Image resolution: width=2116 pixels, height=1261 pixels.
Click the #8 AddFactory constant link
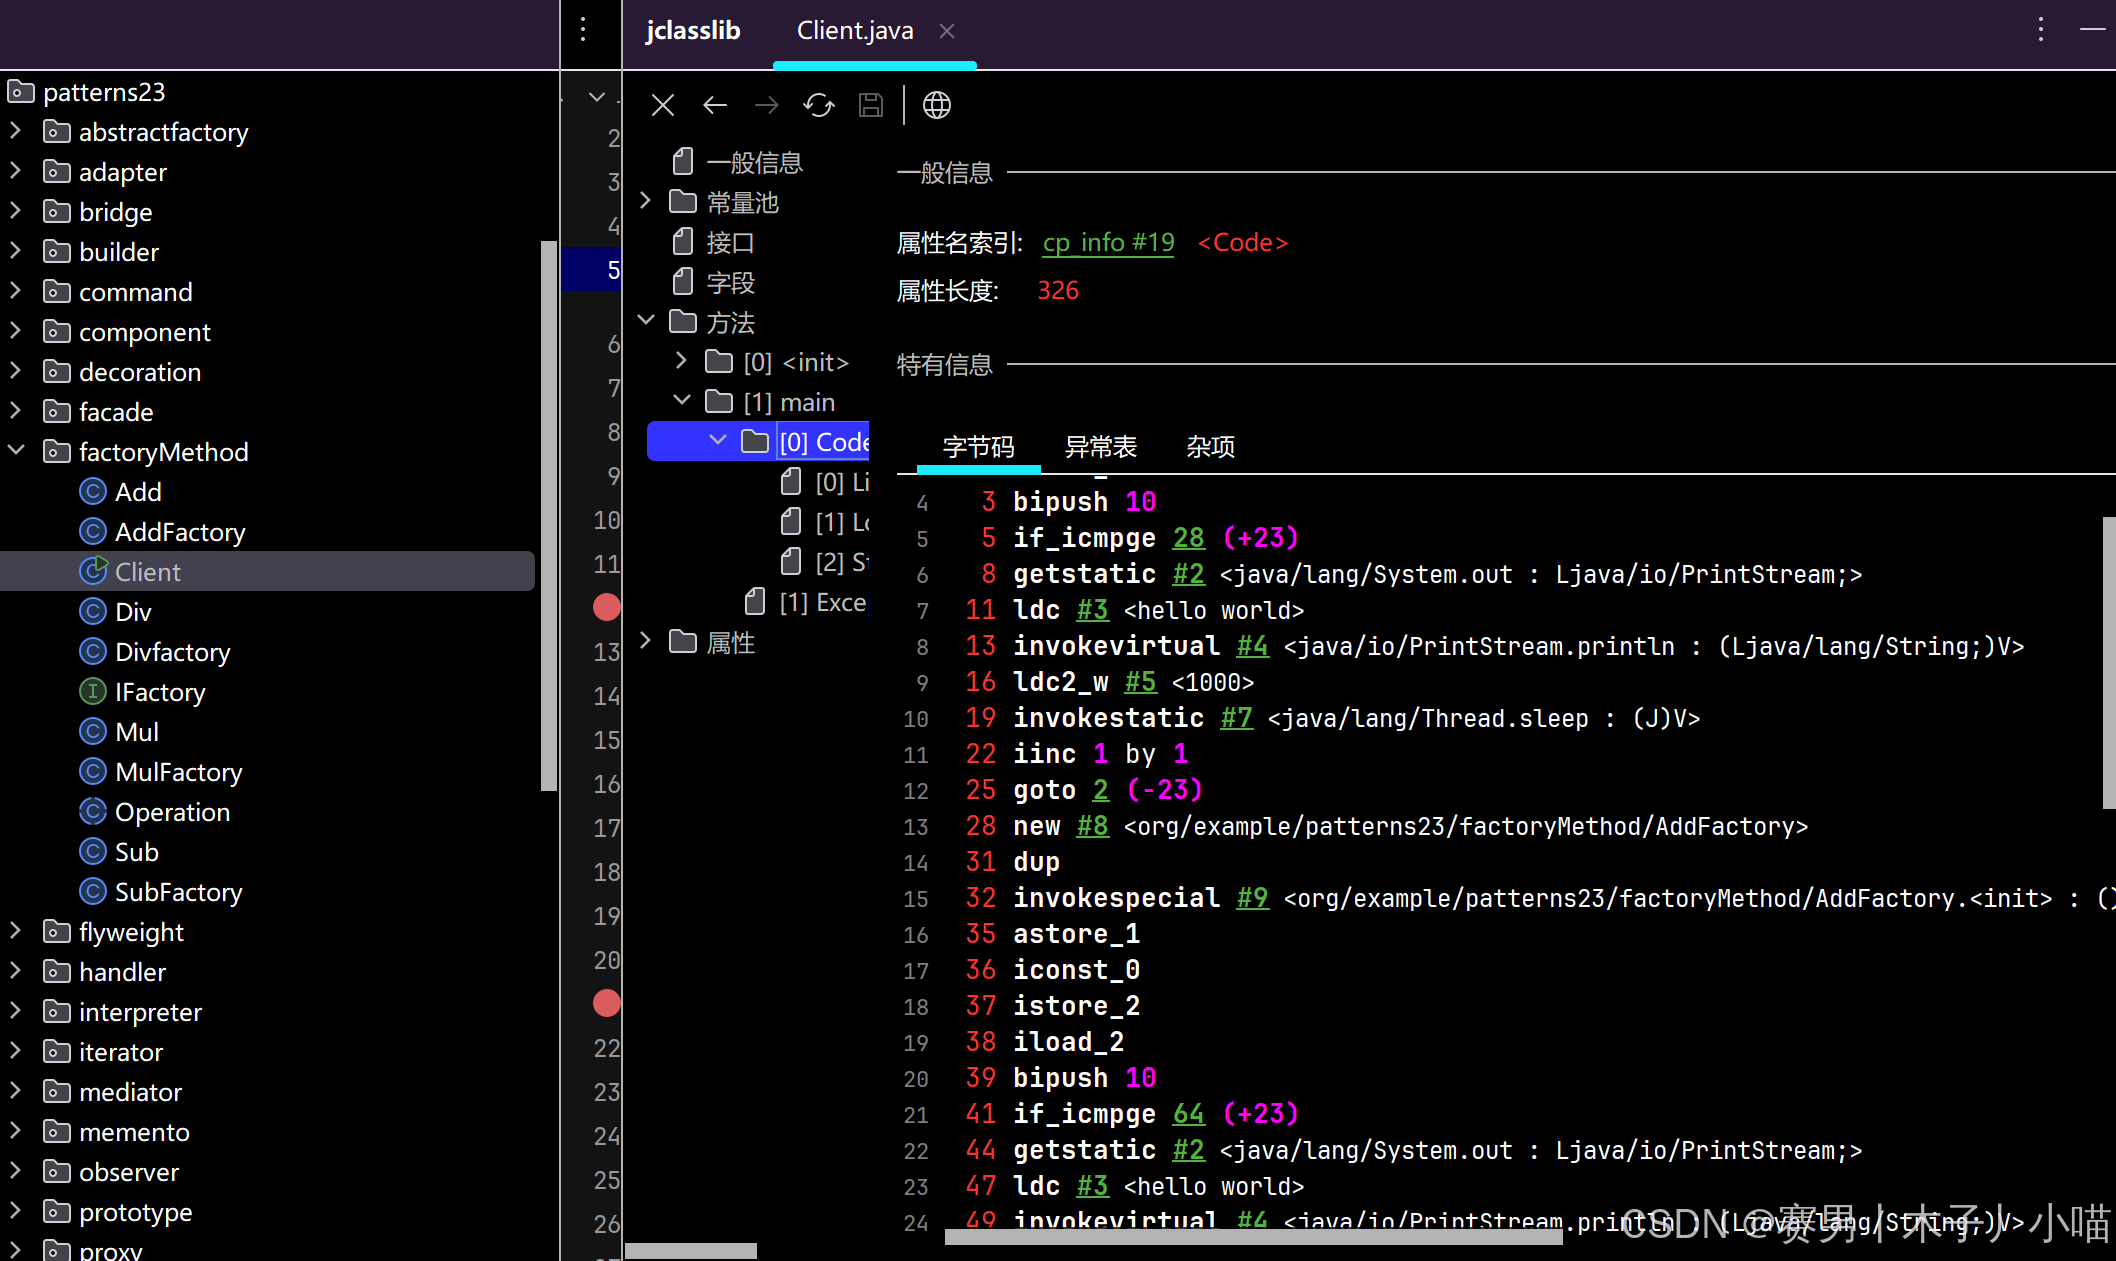click(1092, 827)
